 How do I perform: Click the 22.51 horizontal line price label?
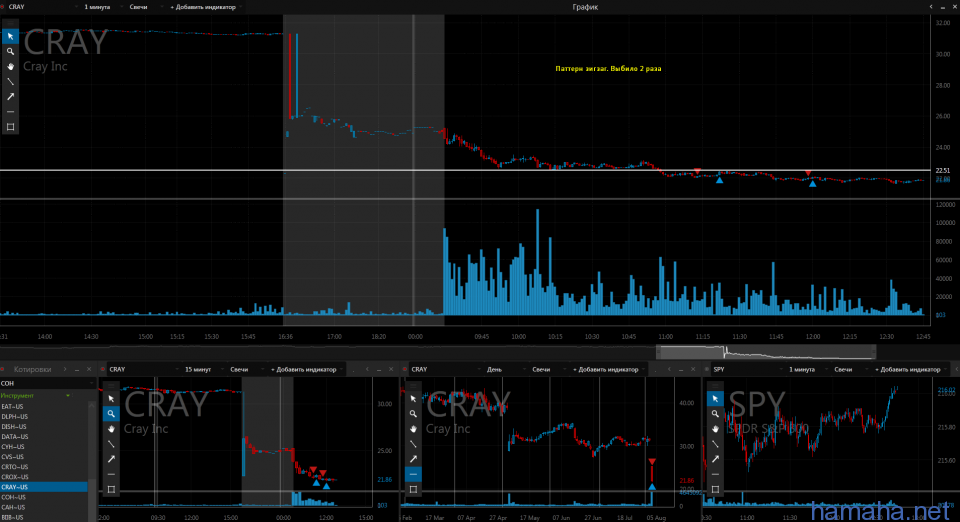(x=943, y=170)
